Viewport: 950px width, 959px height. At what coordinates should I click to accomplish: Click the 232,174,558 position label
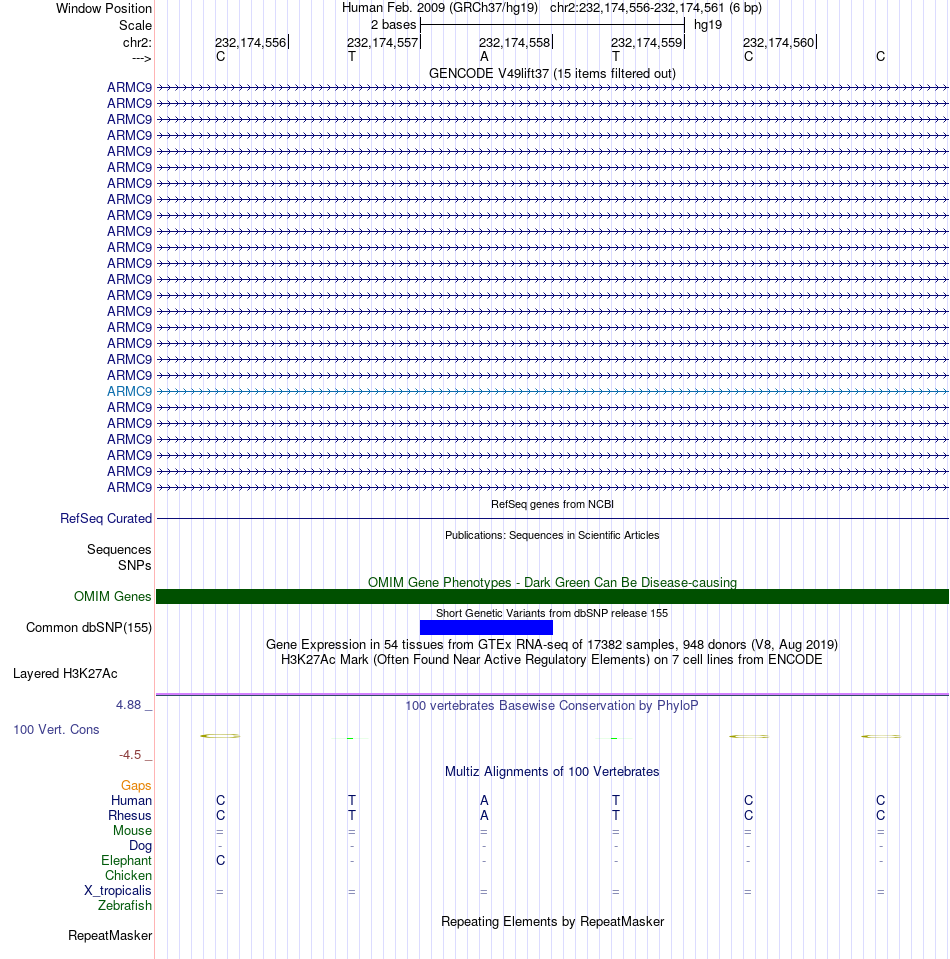[x=514, y=43]
